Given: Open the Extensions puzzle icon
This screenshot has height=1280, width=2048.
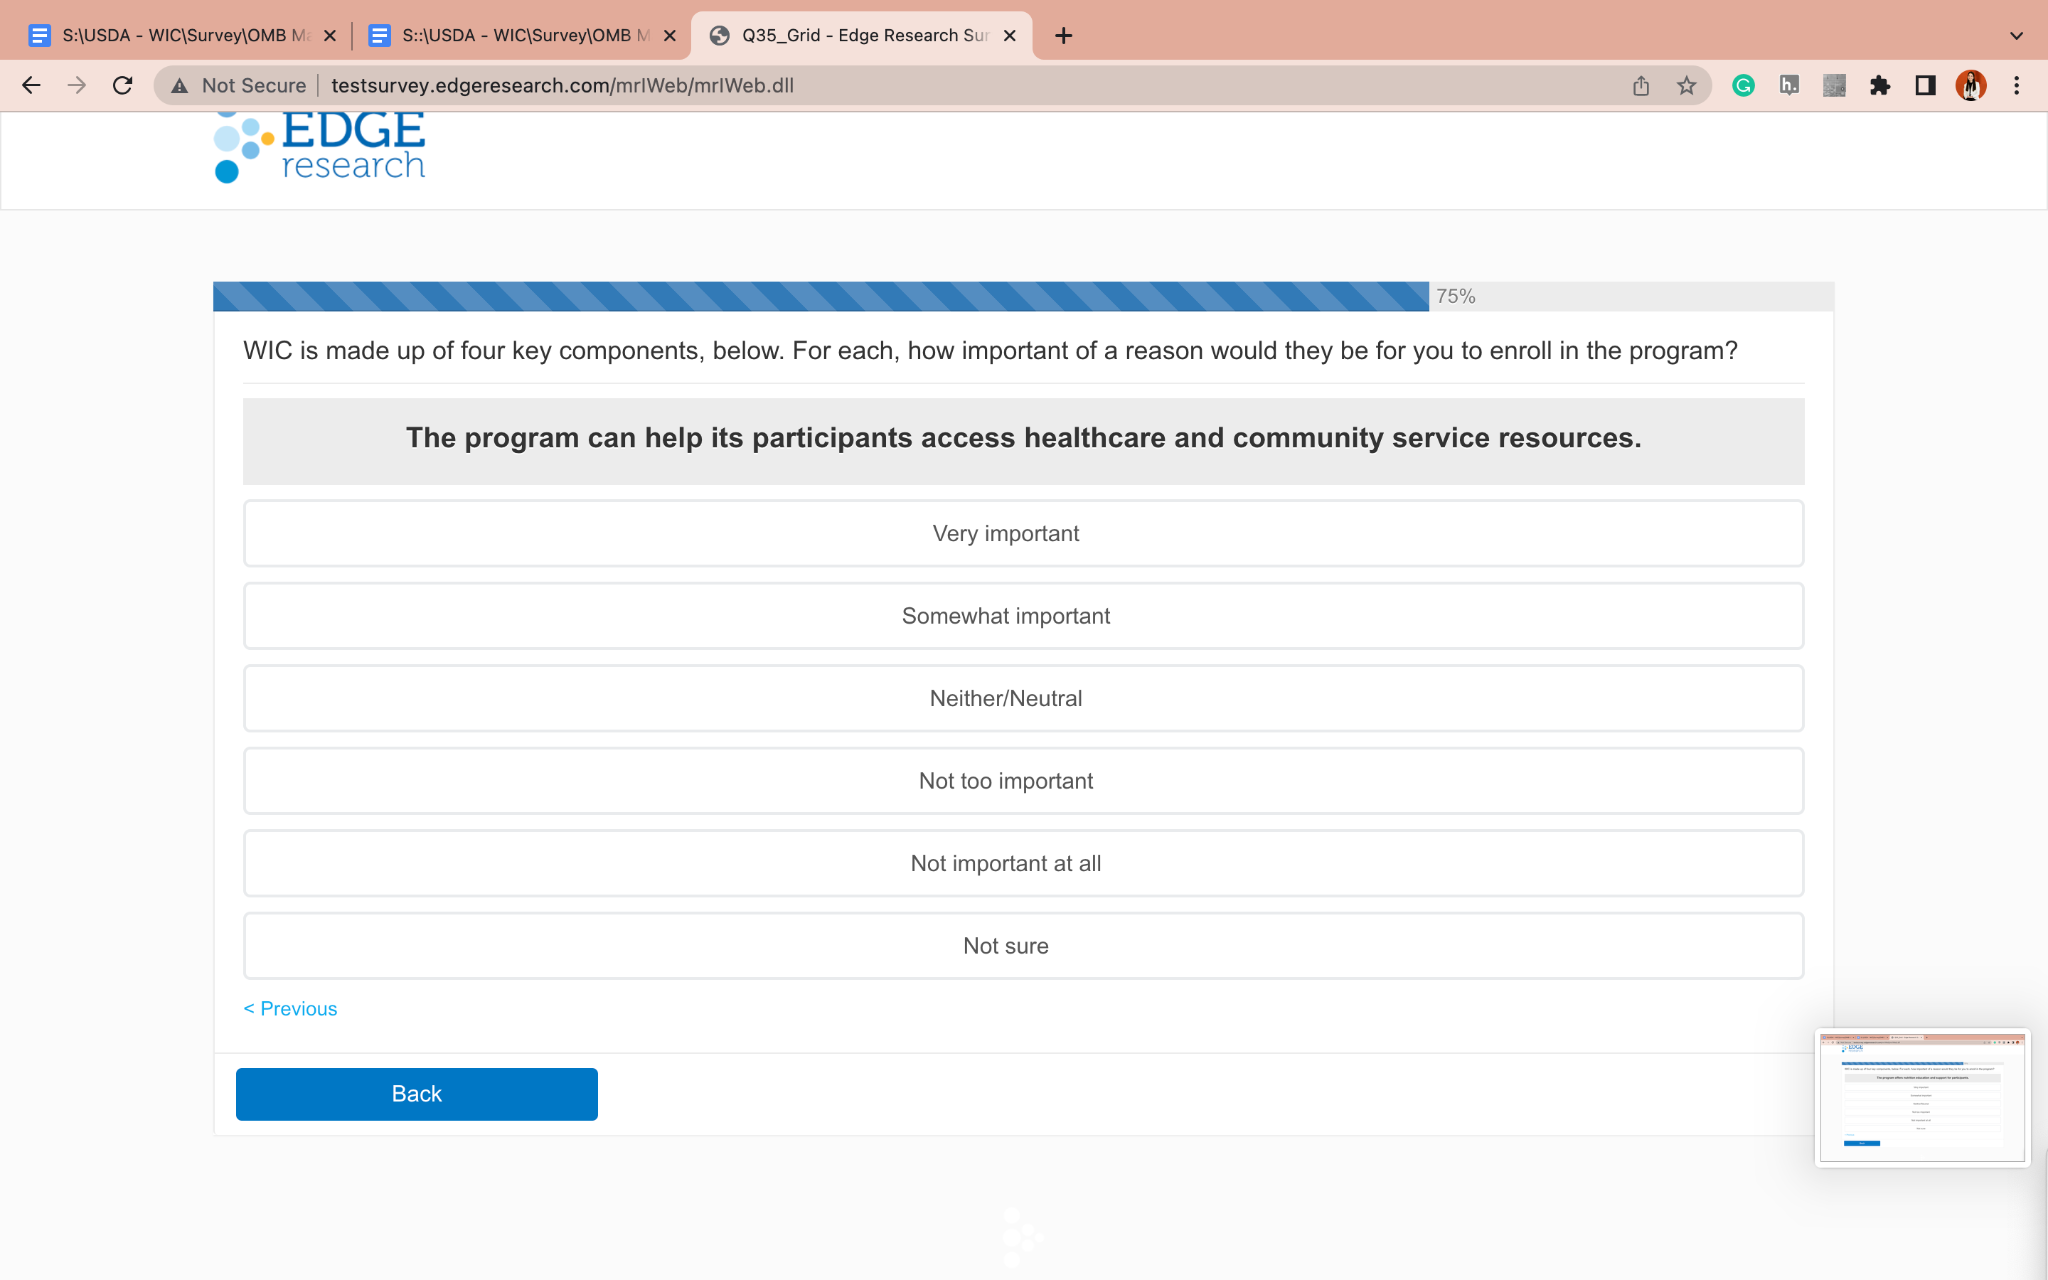Looking at the screenshot, I should click(x=1880, y=86).
